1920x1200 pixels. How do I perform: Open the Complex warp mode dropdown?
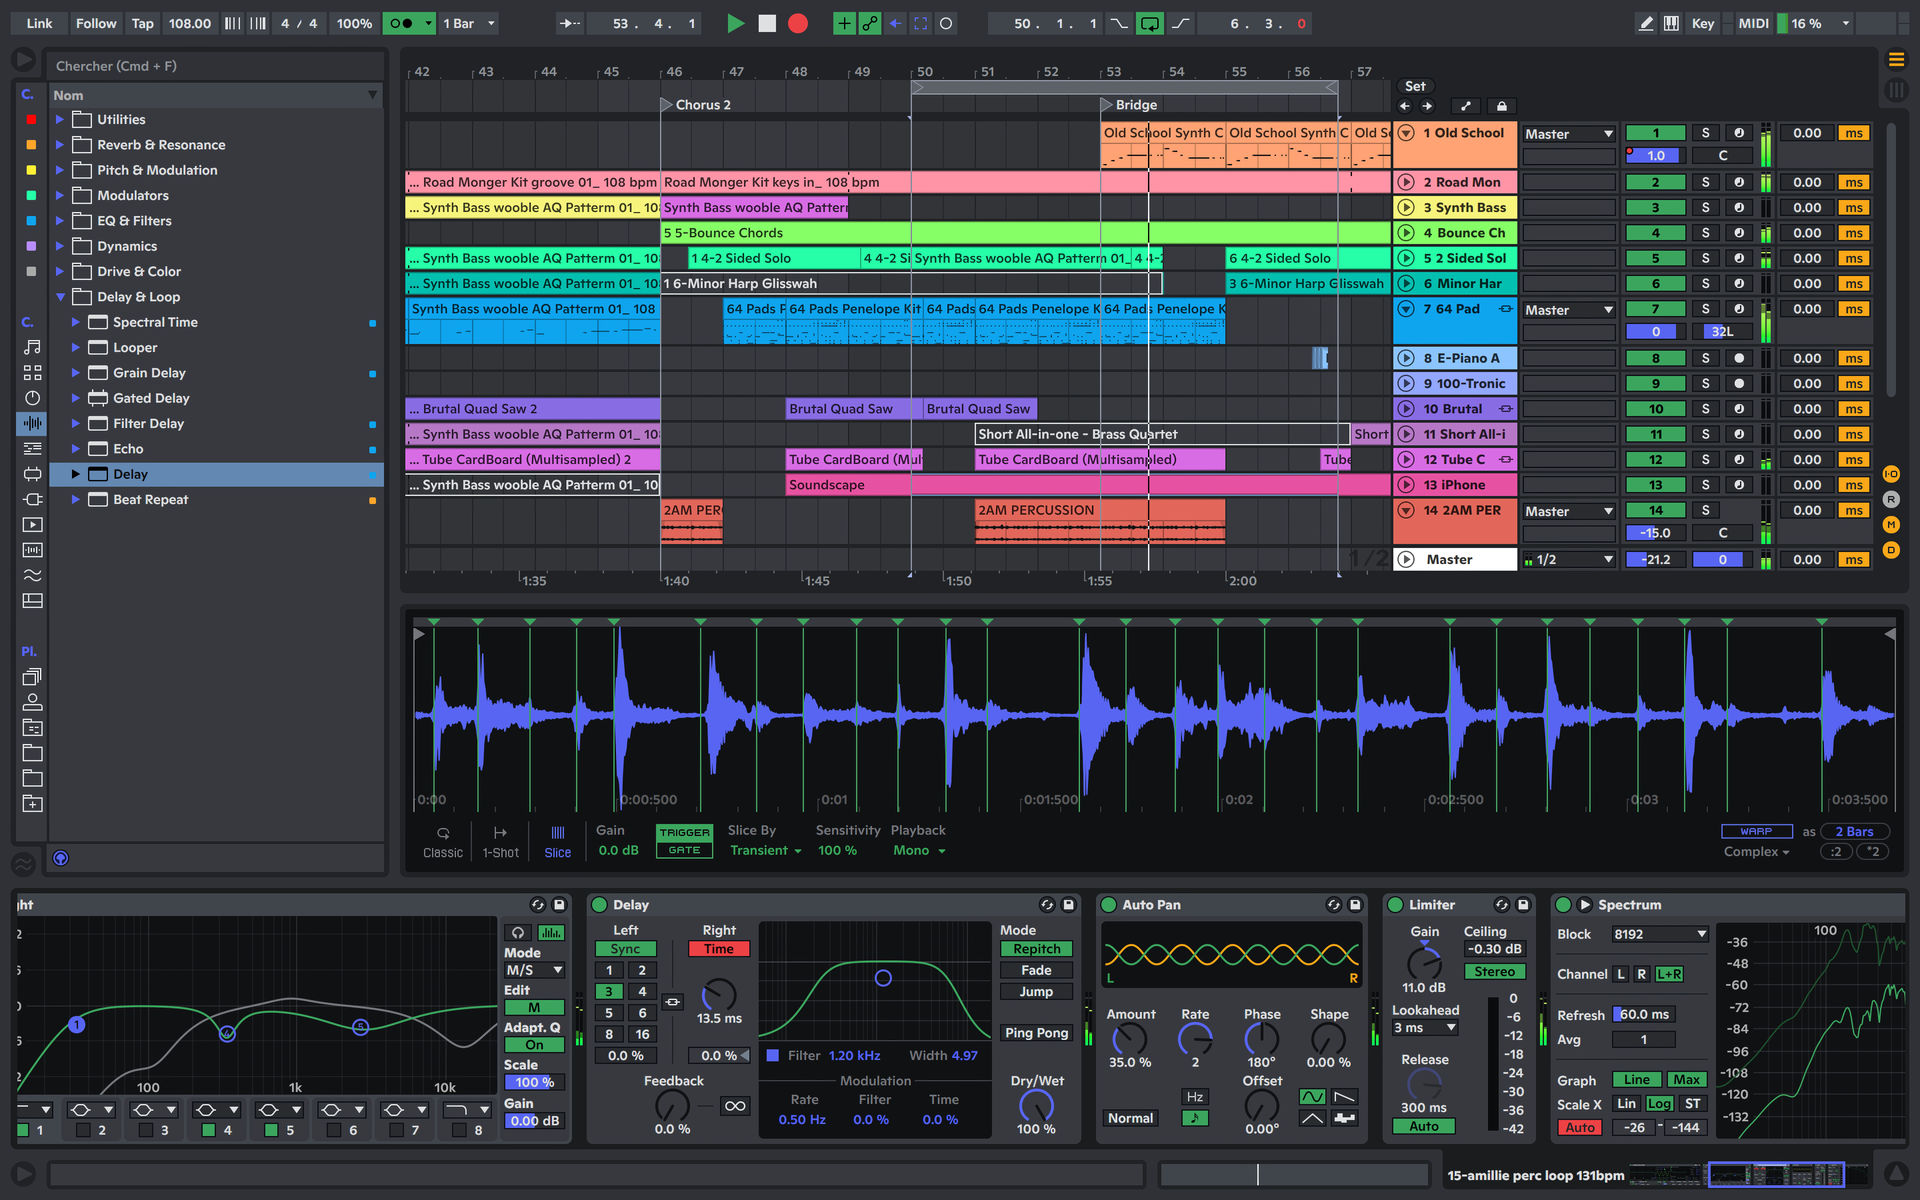pos(1756,851)
